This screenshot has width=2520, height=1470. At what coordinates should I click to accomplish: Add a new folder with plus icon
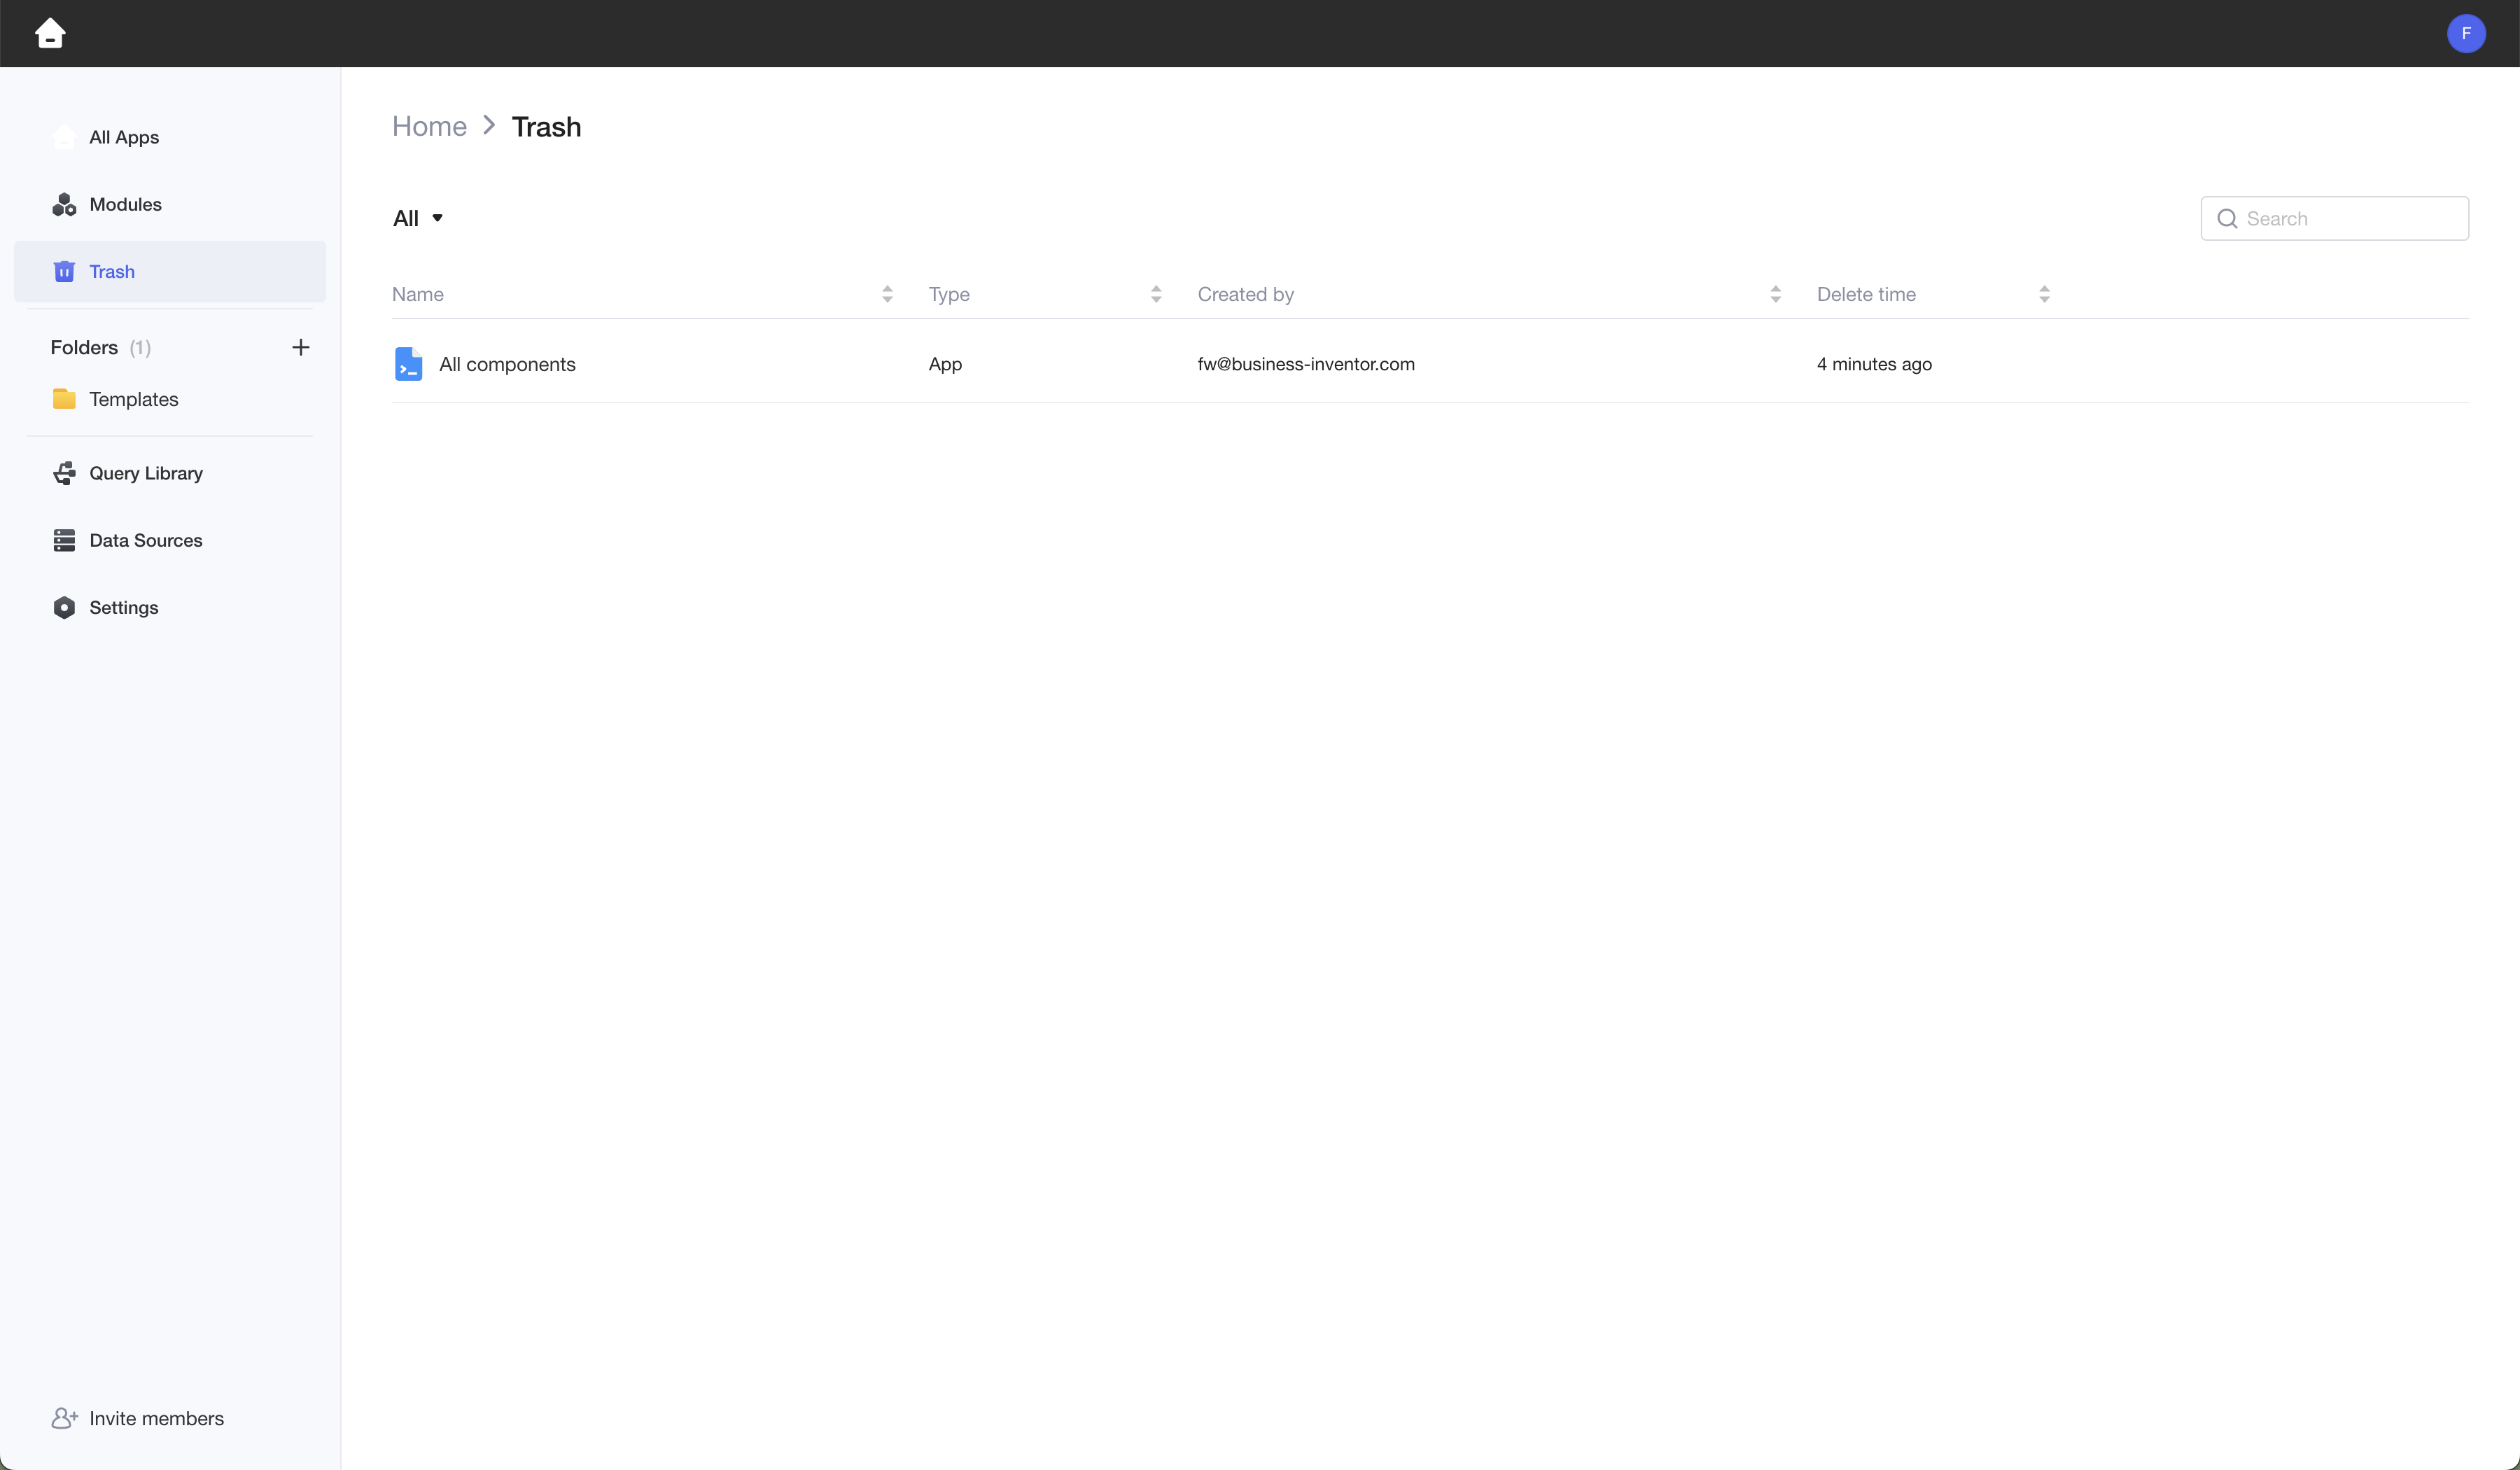click(x=300, y=347)
